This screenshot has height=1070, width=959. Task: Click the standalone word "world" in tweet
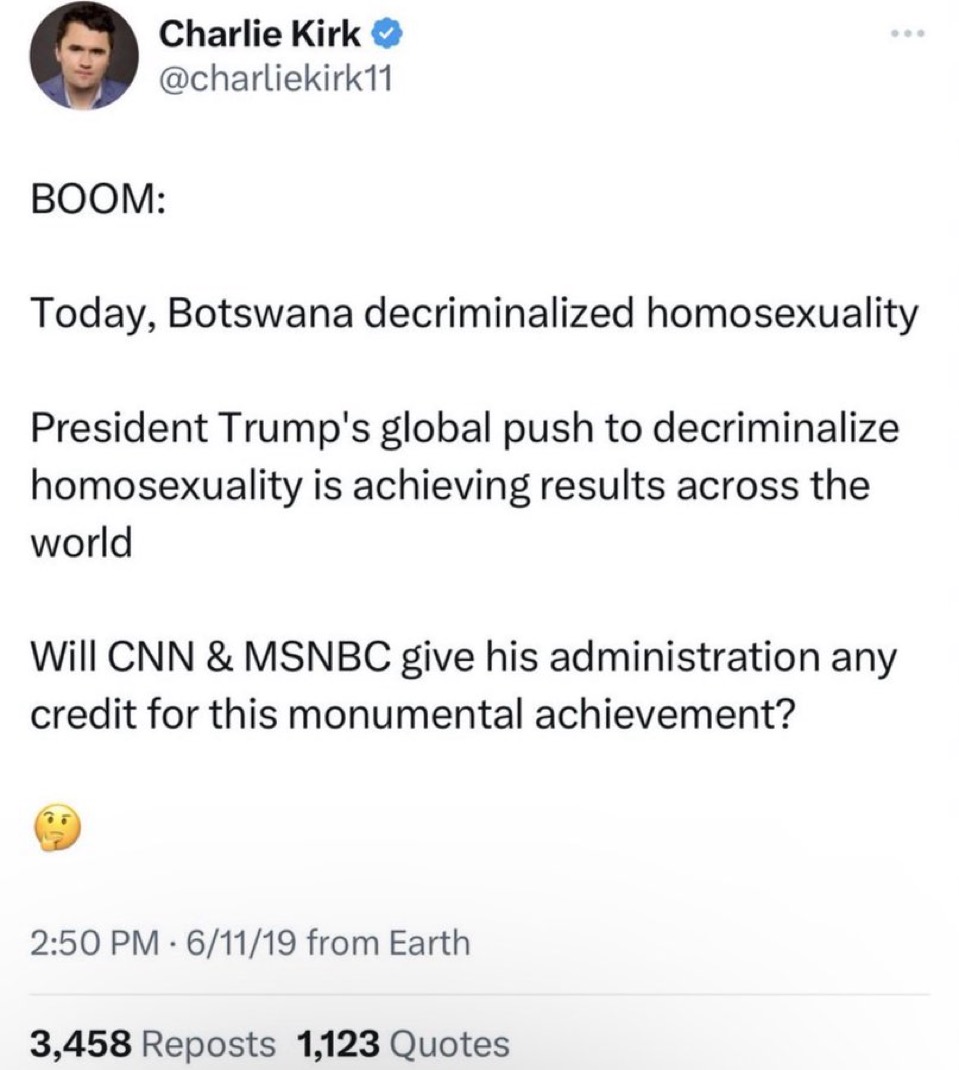point(81,543)
